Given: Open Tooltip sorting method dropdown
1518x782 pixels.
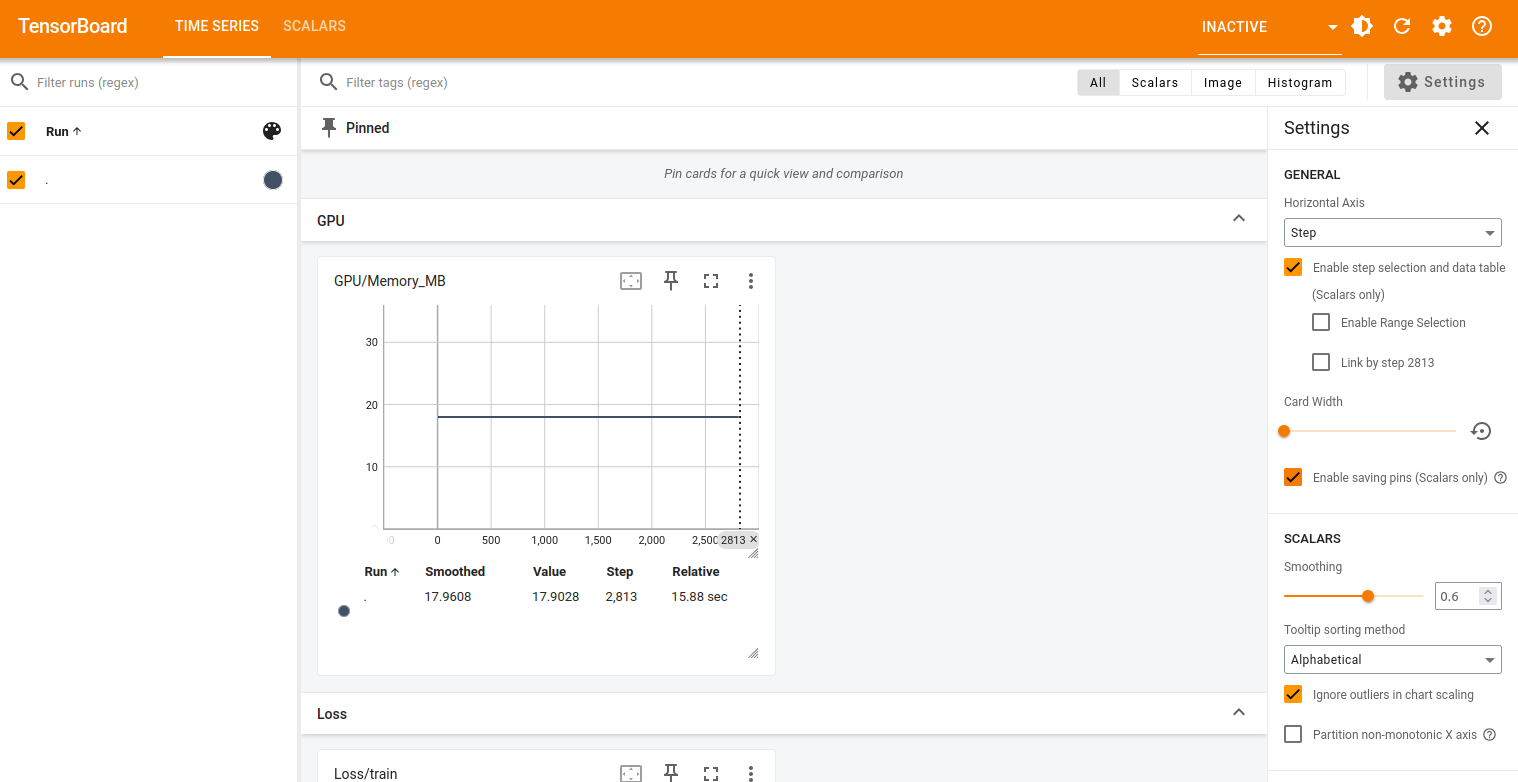Looking at the screenshot, I should coord(1392,660).
